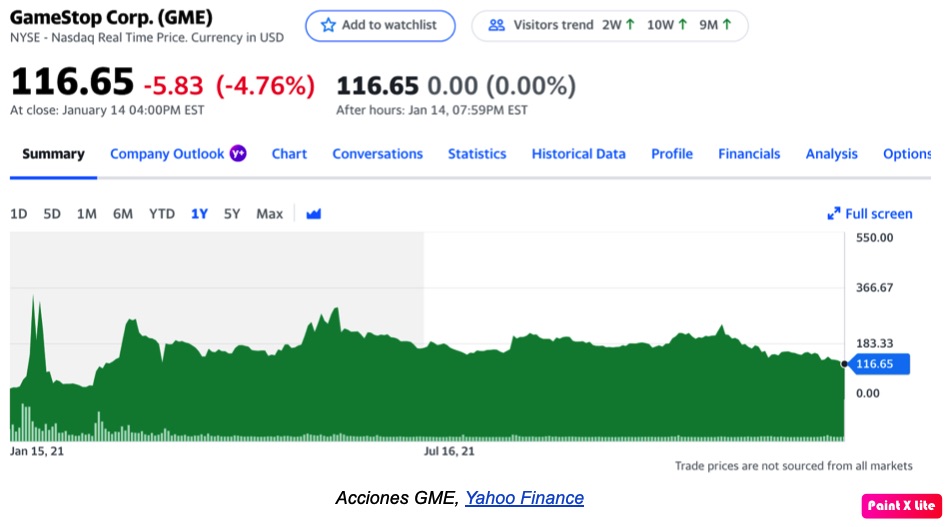Screen dimensions: 952x527
Task: Switch to the Financials tab
Action: (x=749, y=154)
